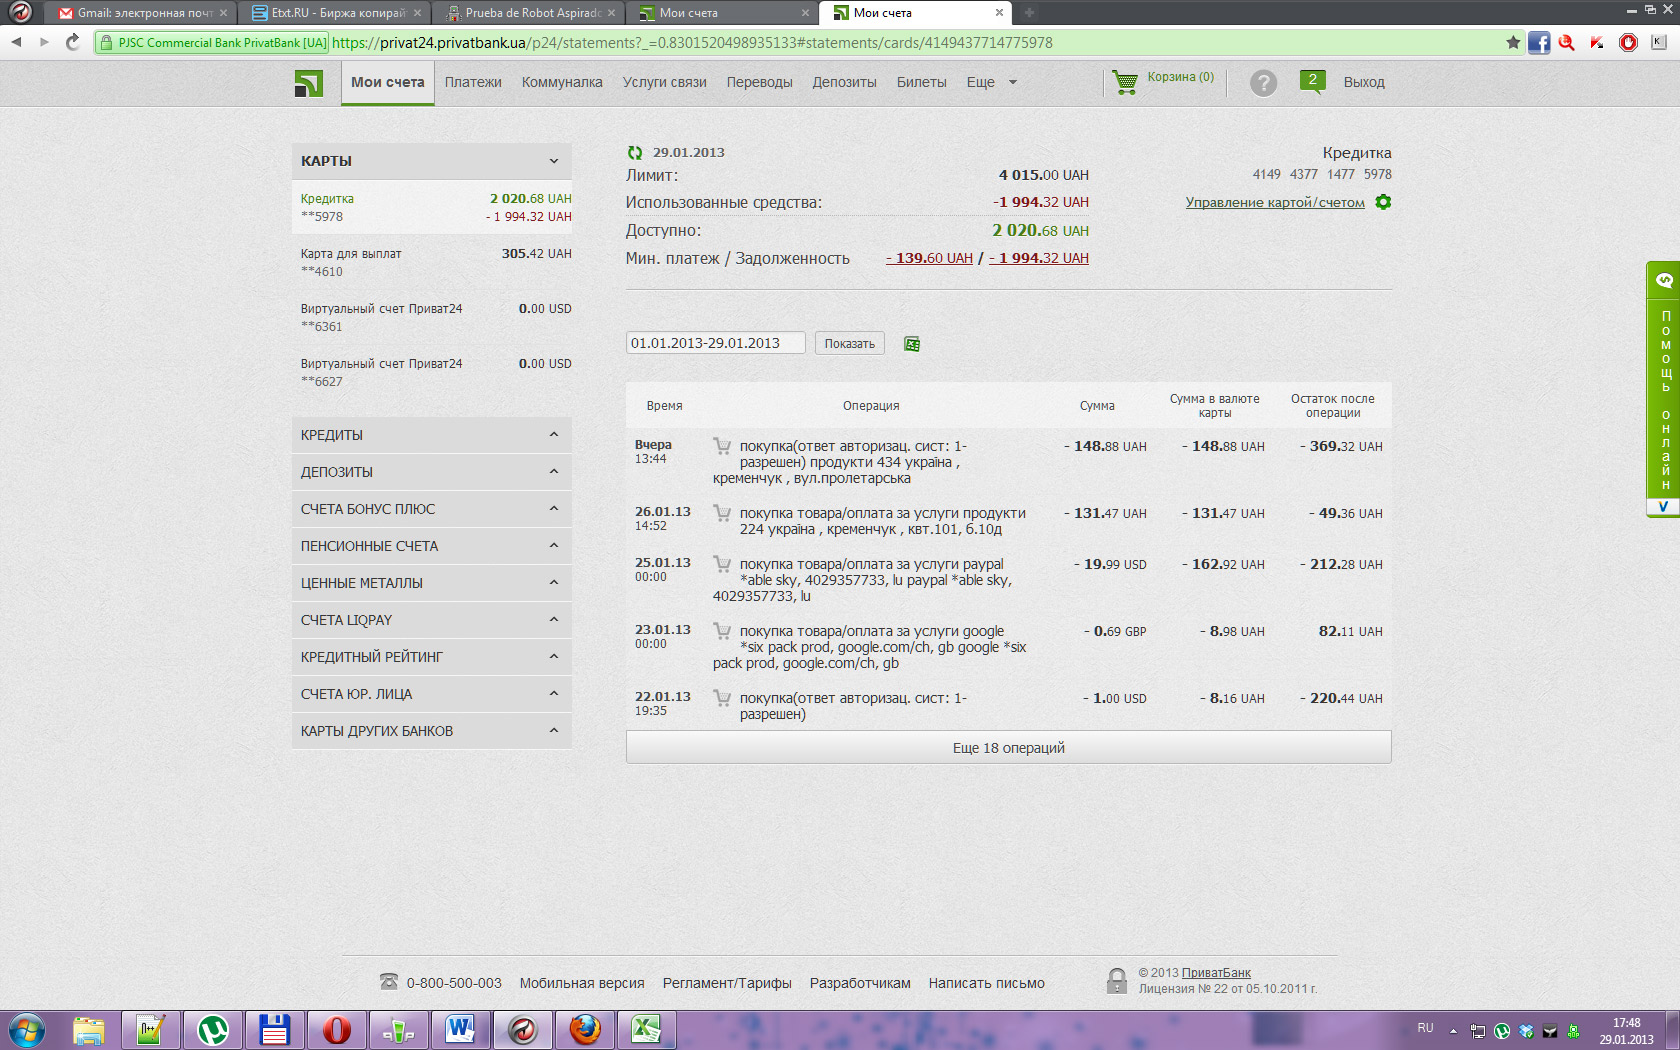Image resolution: width=1680 pixels, height=1050 pixels.
Task: Switch to the Prueba de Robot browser tab
Action: [x=530, y=13]
